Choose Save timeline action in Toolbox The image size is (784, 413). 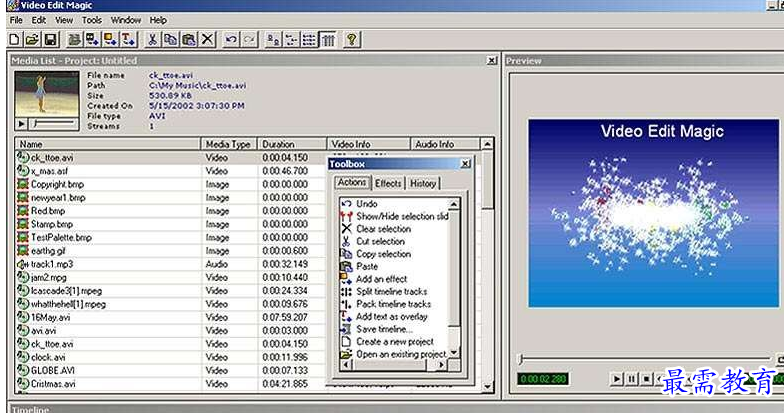tap(384, 328)
